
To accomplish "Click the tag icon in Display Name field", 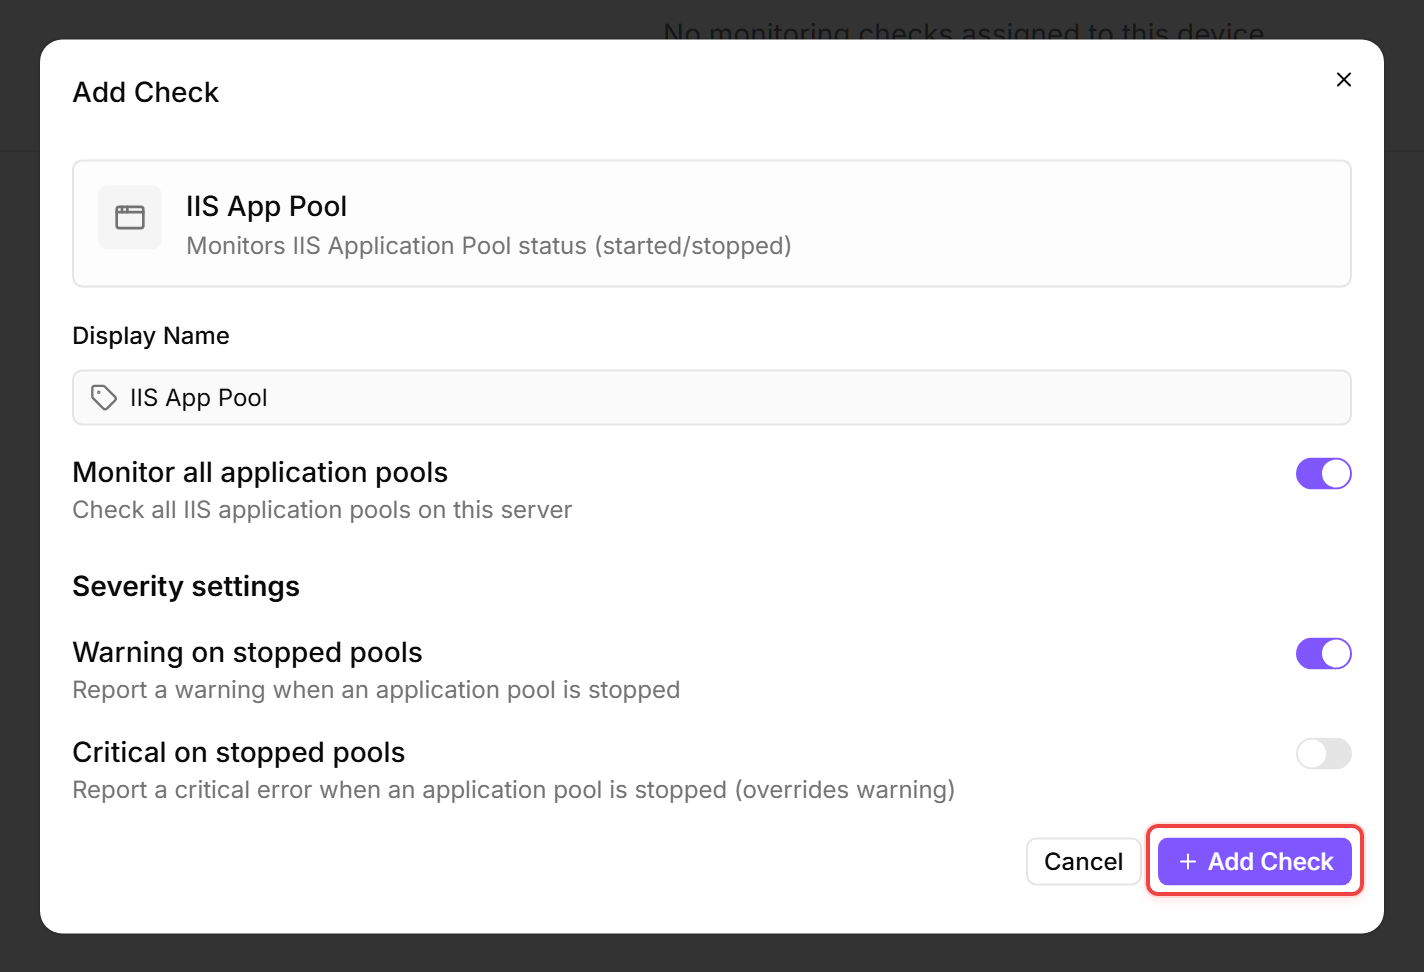I will (x=104, y=398).
